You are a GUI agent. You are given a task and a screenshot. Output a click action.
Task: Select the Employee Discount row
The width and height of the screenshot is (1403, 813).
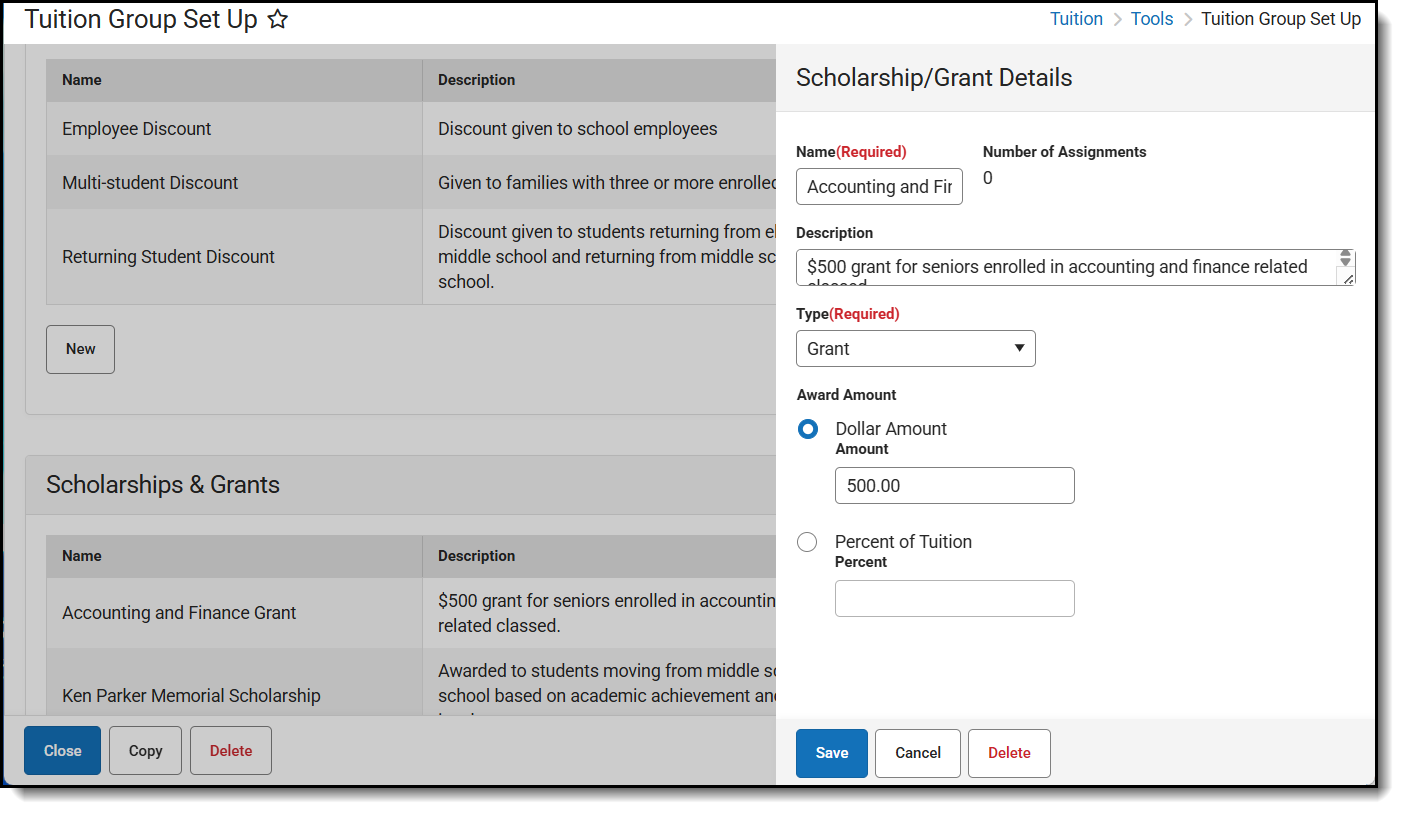click(x=137, y=129)
